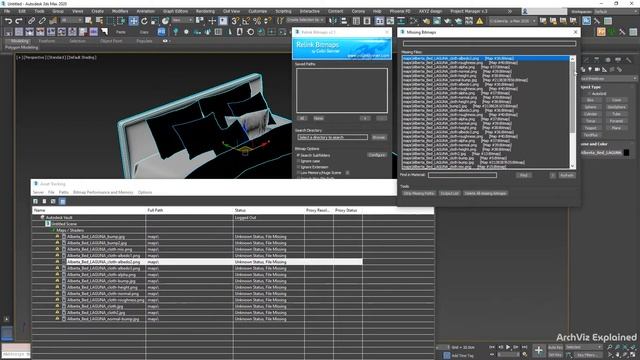Screen dimensions: 640x360
Task: Switch to the Freeform ribbon tab
Action: [47, 41]
